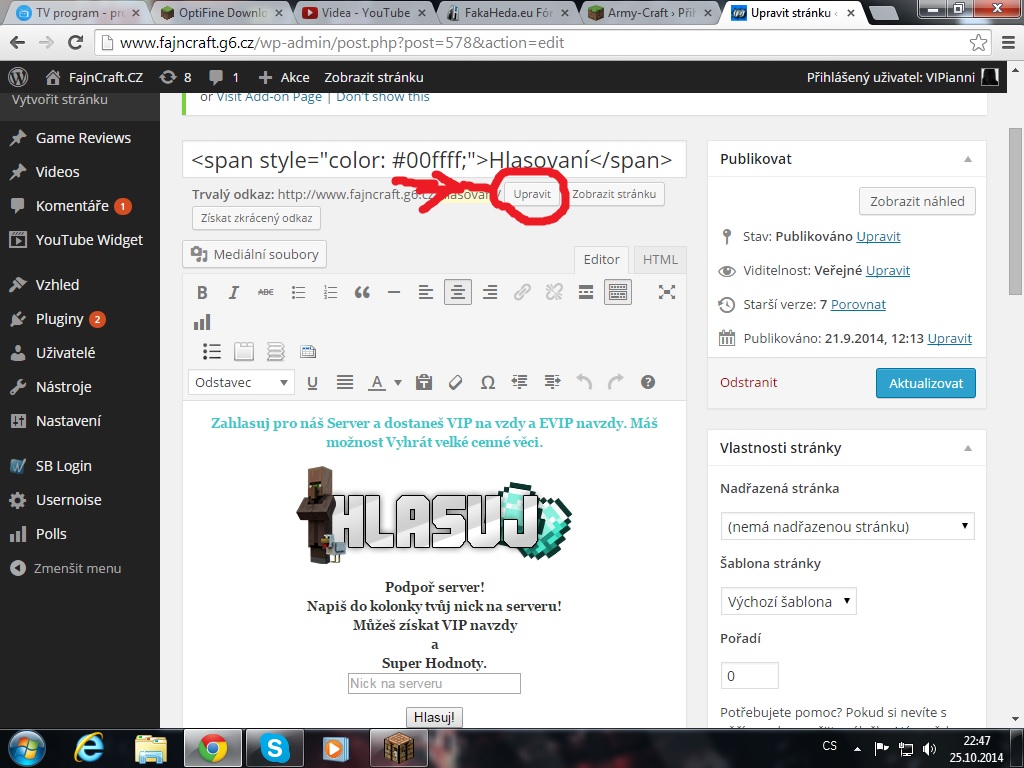
Task: Collapse the Publikovat panel with its arrow
Action: click(967, 159)
